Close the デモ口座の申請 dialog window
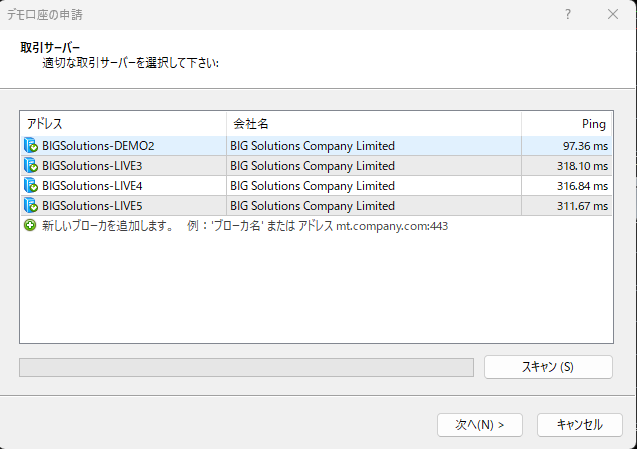 [613, 15]
